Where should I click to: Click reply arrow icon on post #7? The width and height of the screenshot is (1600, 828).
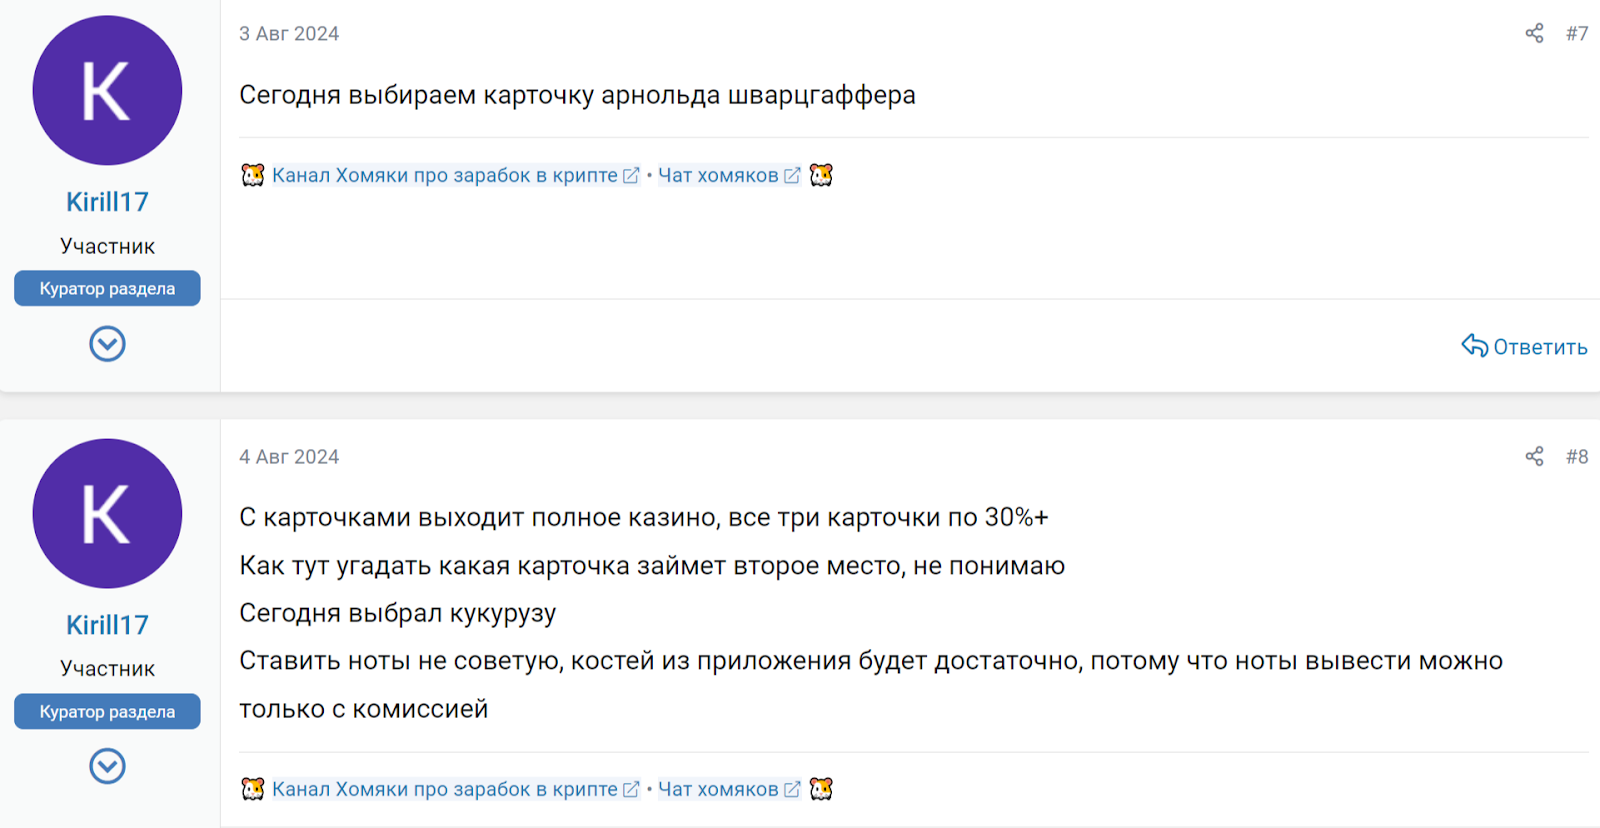coord(1474,346)
